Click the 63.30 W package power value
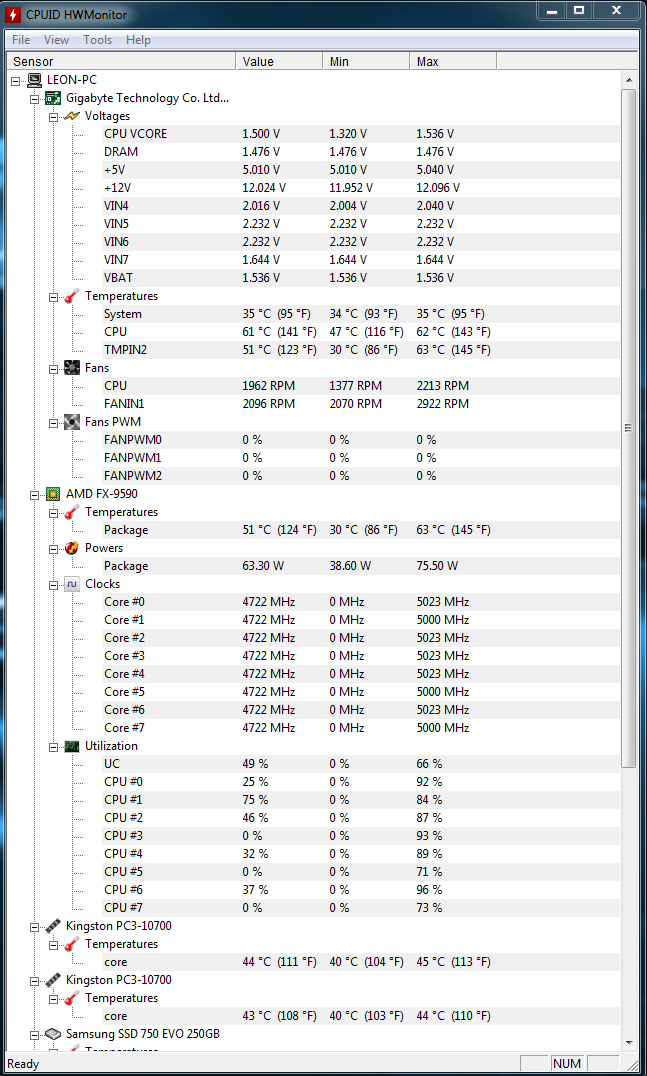647x1076 pixels. pyautogui.click(x=263, y=566)
